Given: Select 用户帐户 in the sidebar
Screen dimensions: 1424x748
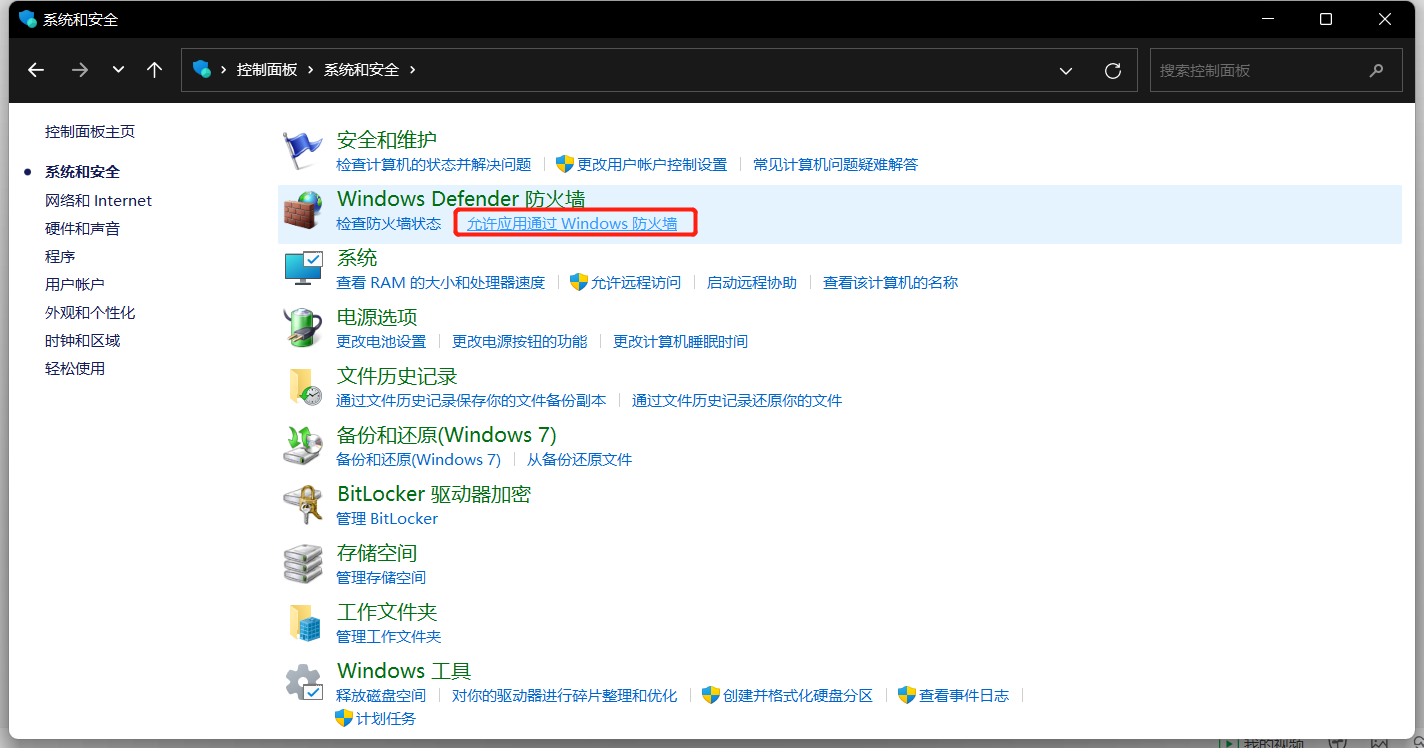Looking at the screenshot, I should coord(75,285).
